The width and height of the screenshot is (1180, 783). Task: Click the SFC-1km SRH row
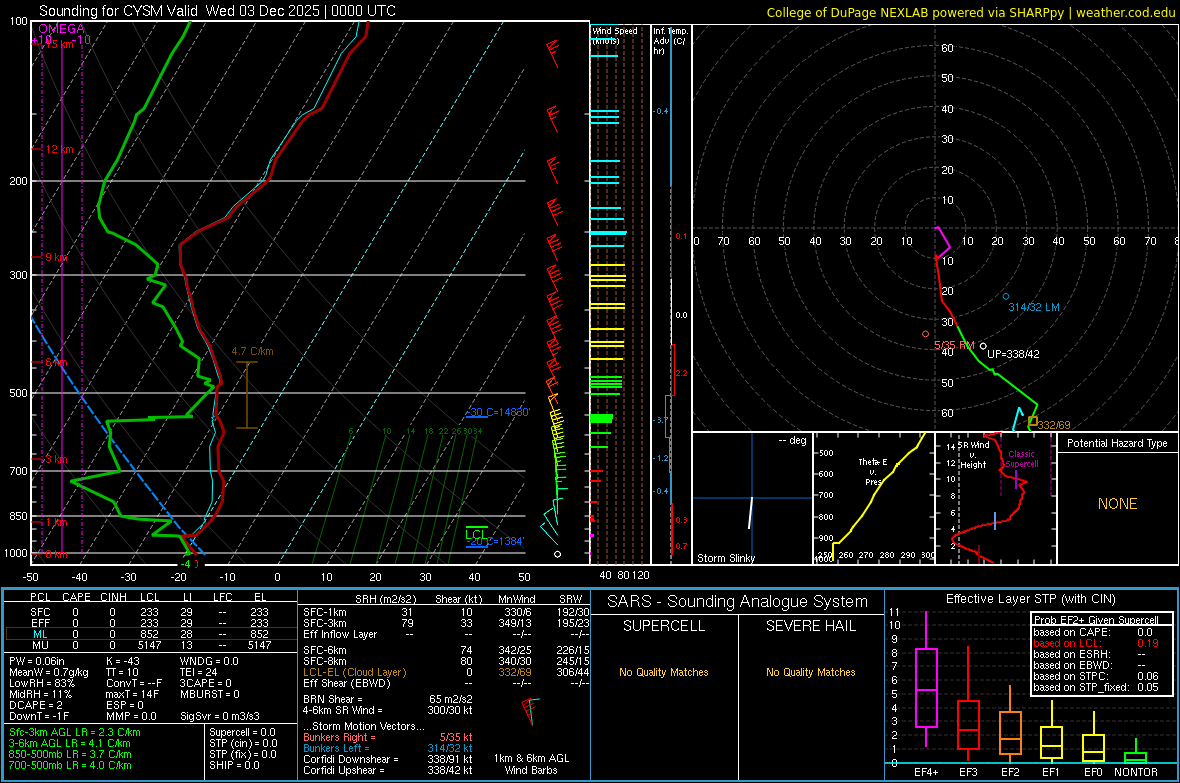pyautogui.click(x=446, y=612)
